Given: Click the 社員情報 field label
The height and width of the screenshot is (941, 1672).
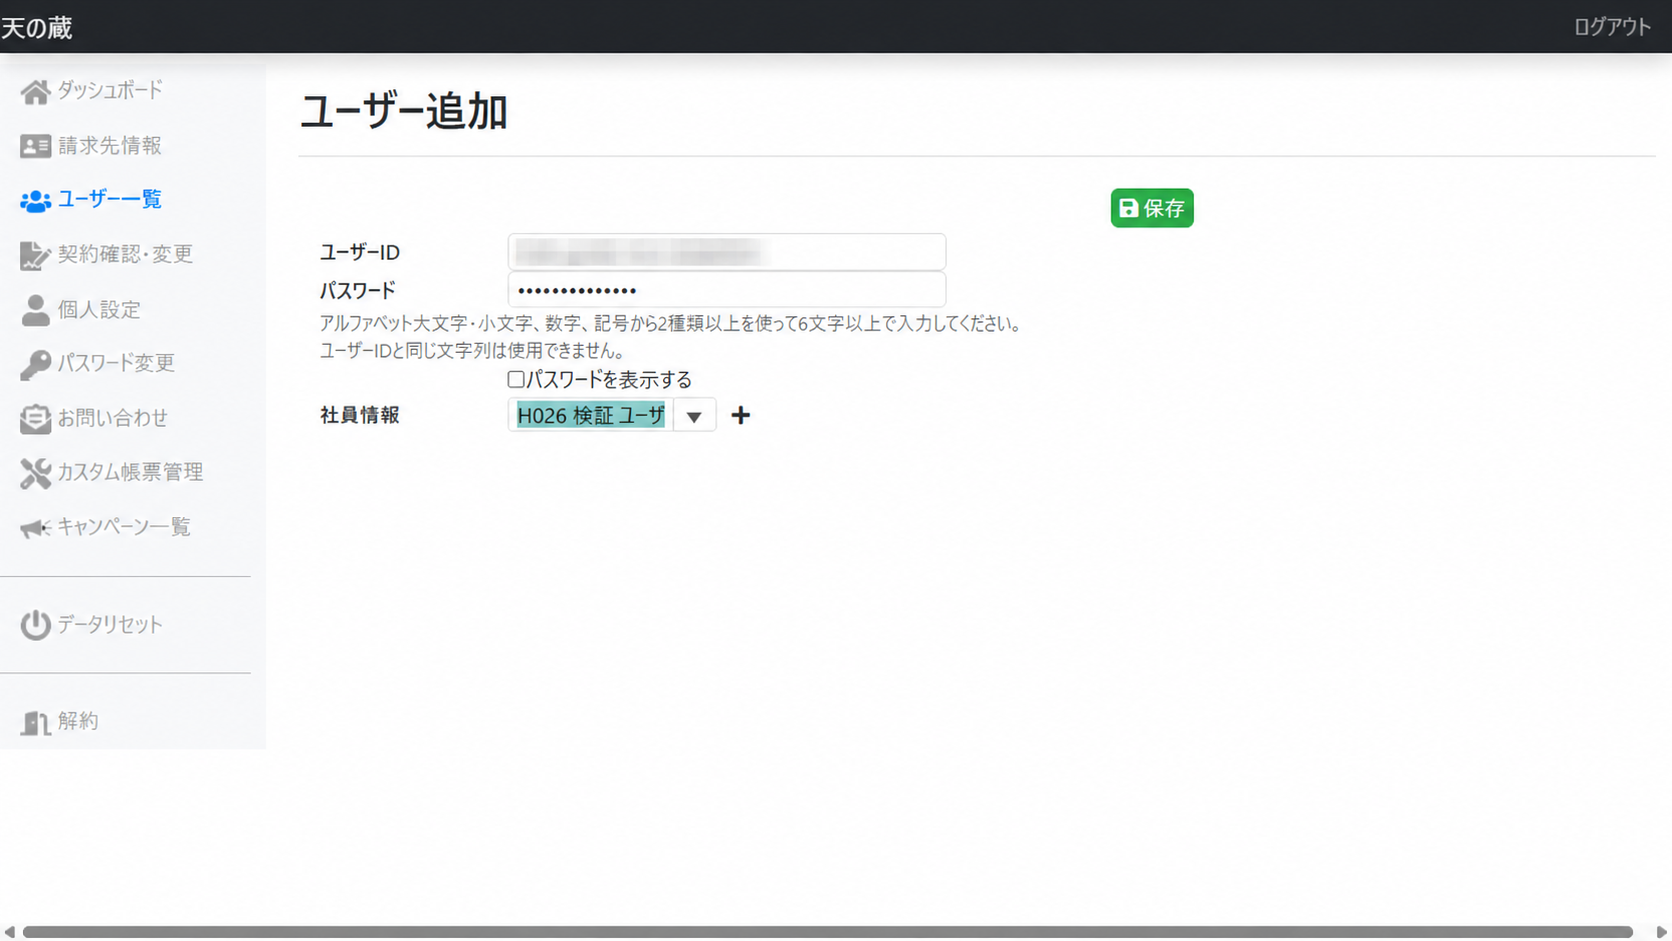Looking at the screenshot, I should coord(360,415).
